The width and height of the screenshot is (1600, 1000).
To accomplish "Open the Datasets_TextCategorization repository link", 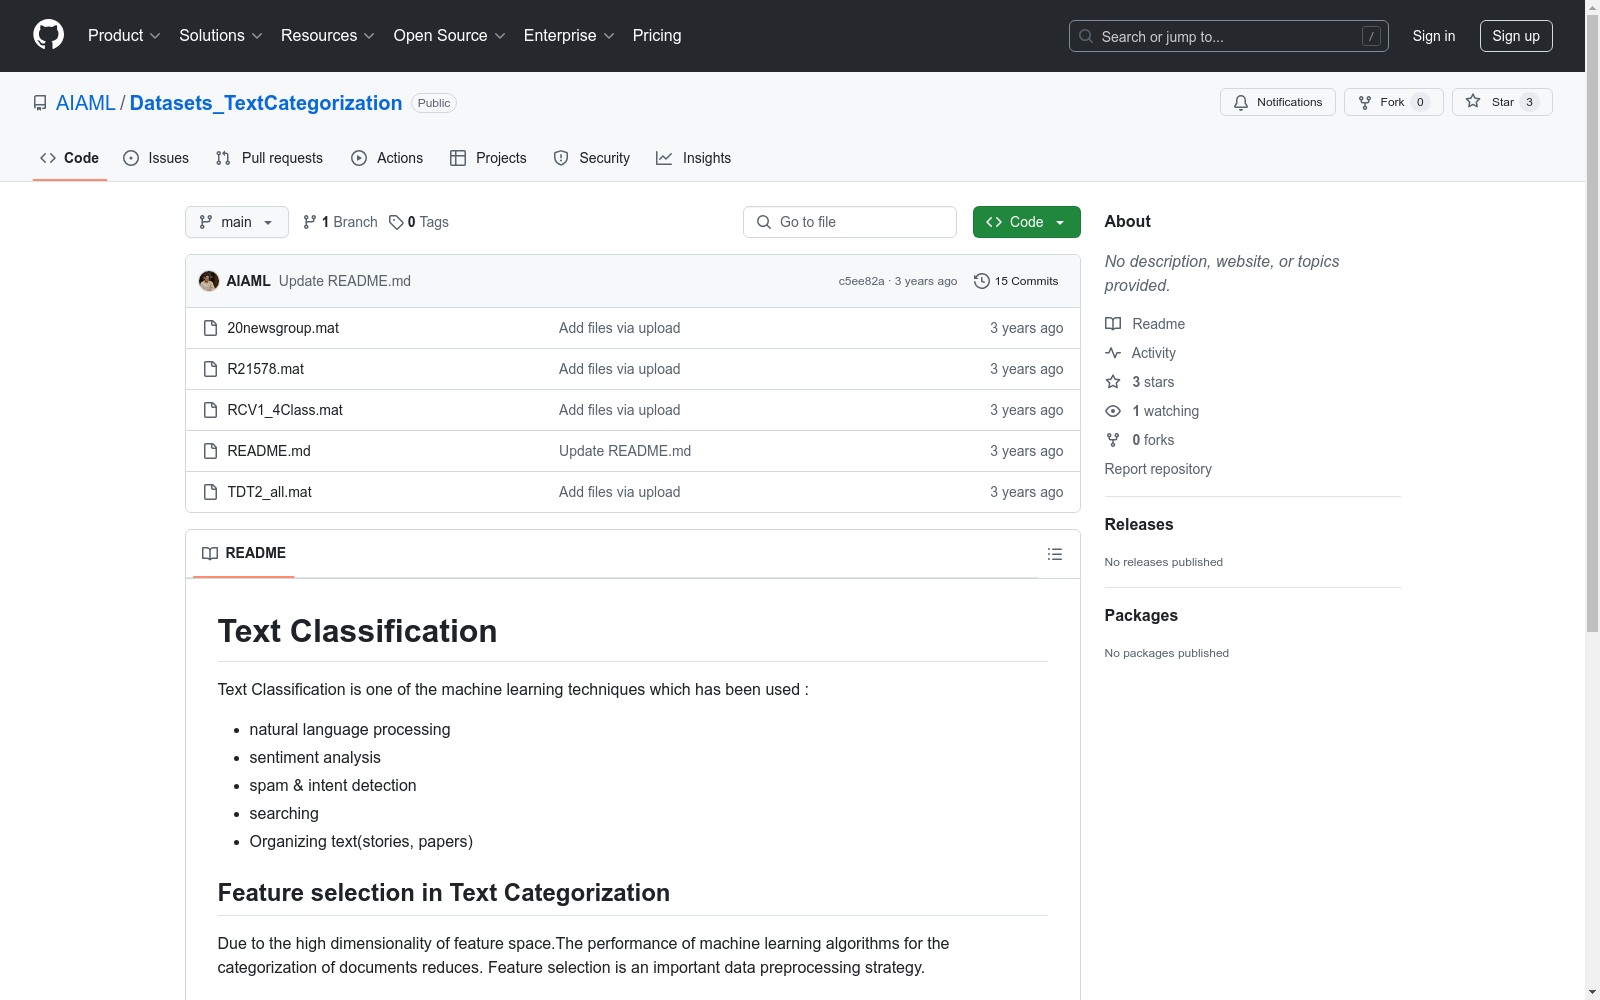I will 266,103.
